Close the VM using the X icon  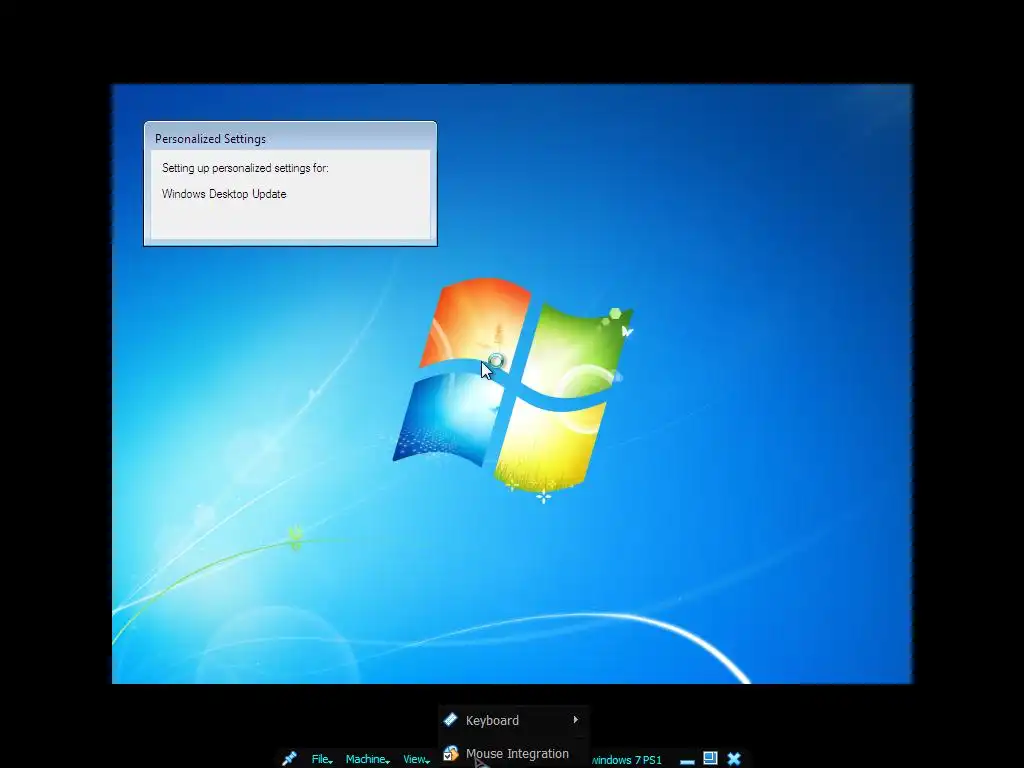point(734,759)
